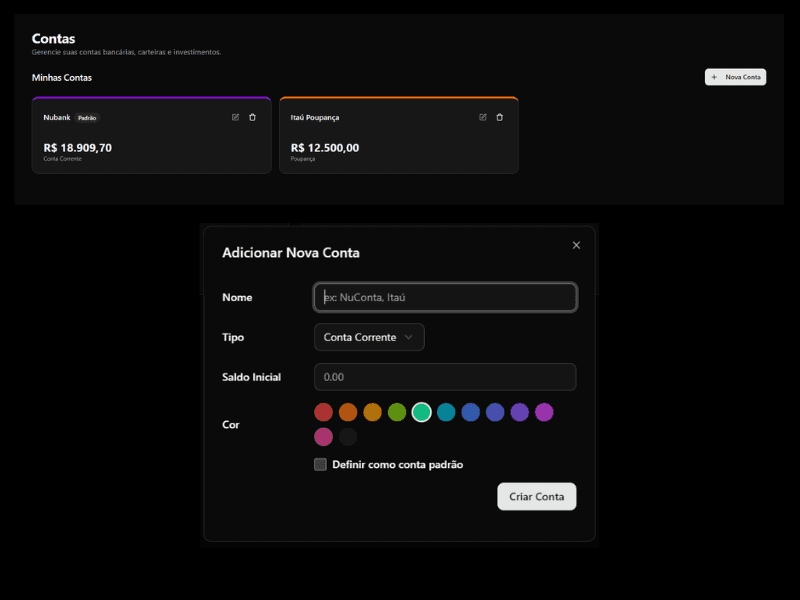Viewport: 800px width, 600px height.
Task: Choose the pink swatch in second row
Action: (x=323, y=437)
